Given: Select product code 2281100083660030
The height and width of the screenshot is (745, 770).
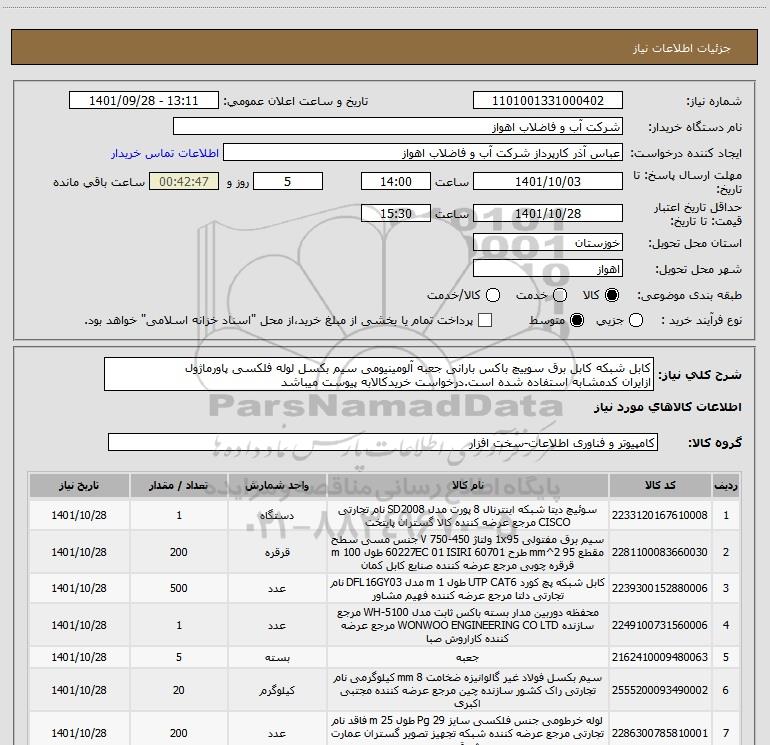Looking at the screenshot, I should point(660,552).
